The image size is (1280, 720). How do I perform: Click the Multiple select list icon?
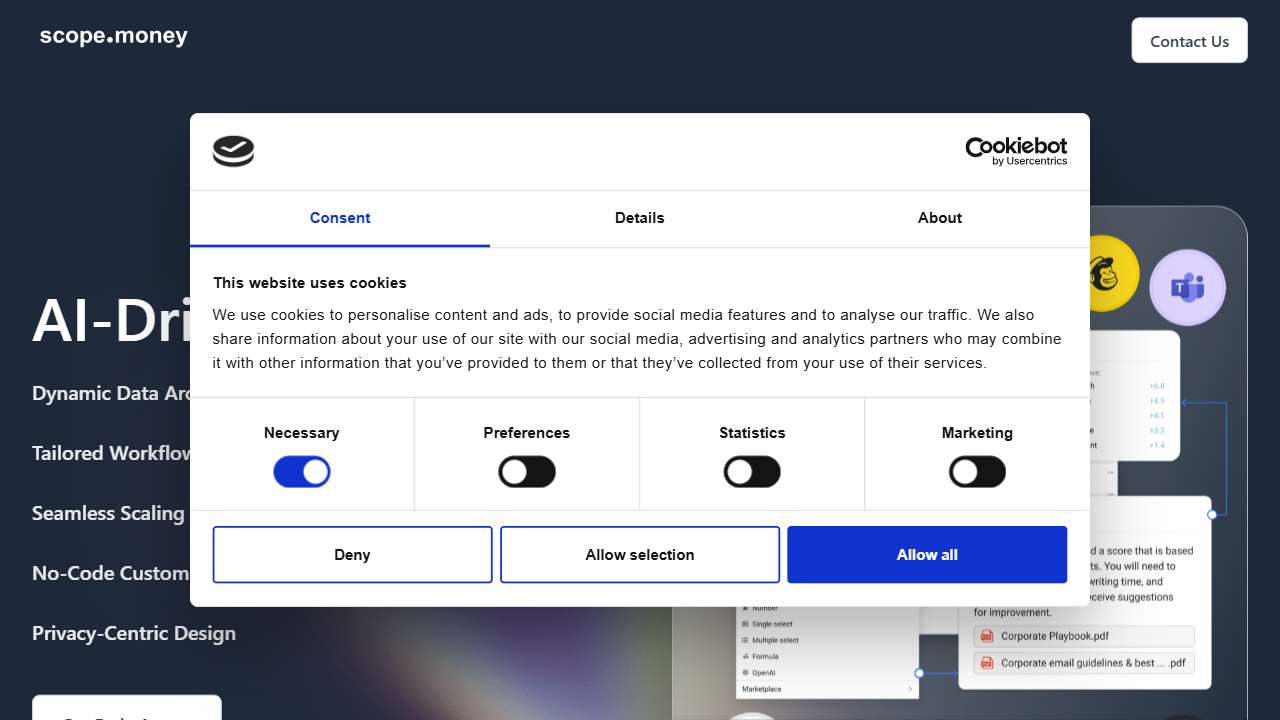click(x=745, y=640)
